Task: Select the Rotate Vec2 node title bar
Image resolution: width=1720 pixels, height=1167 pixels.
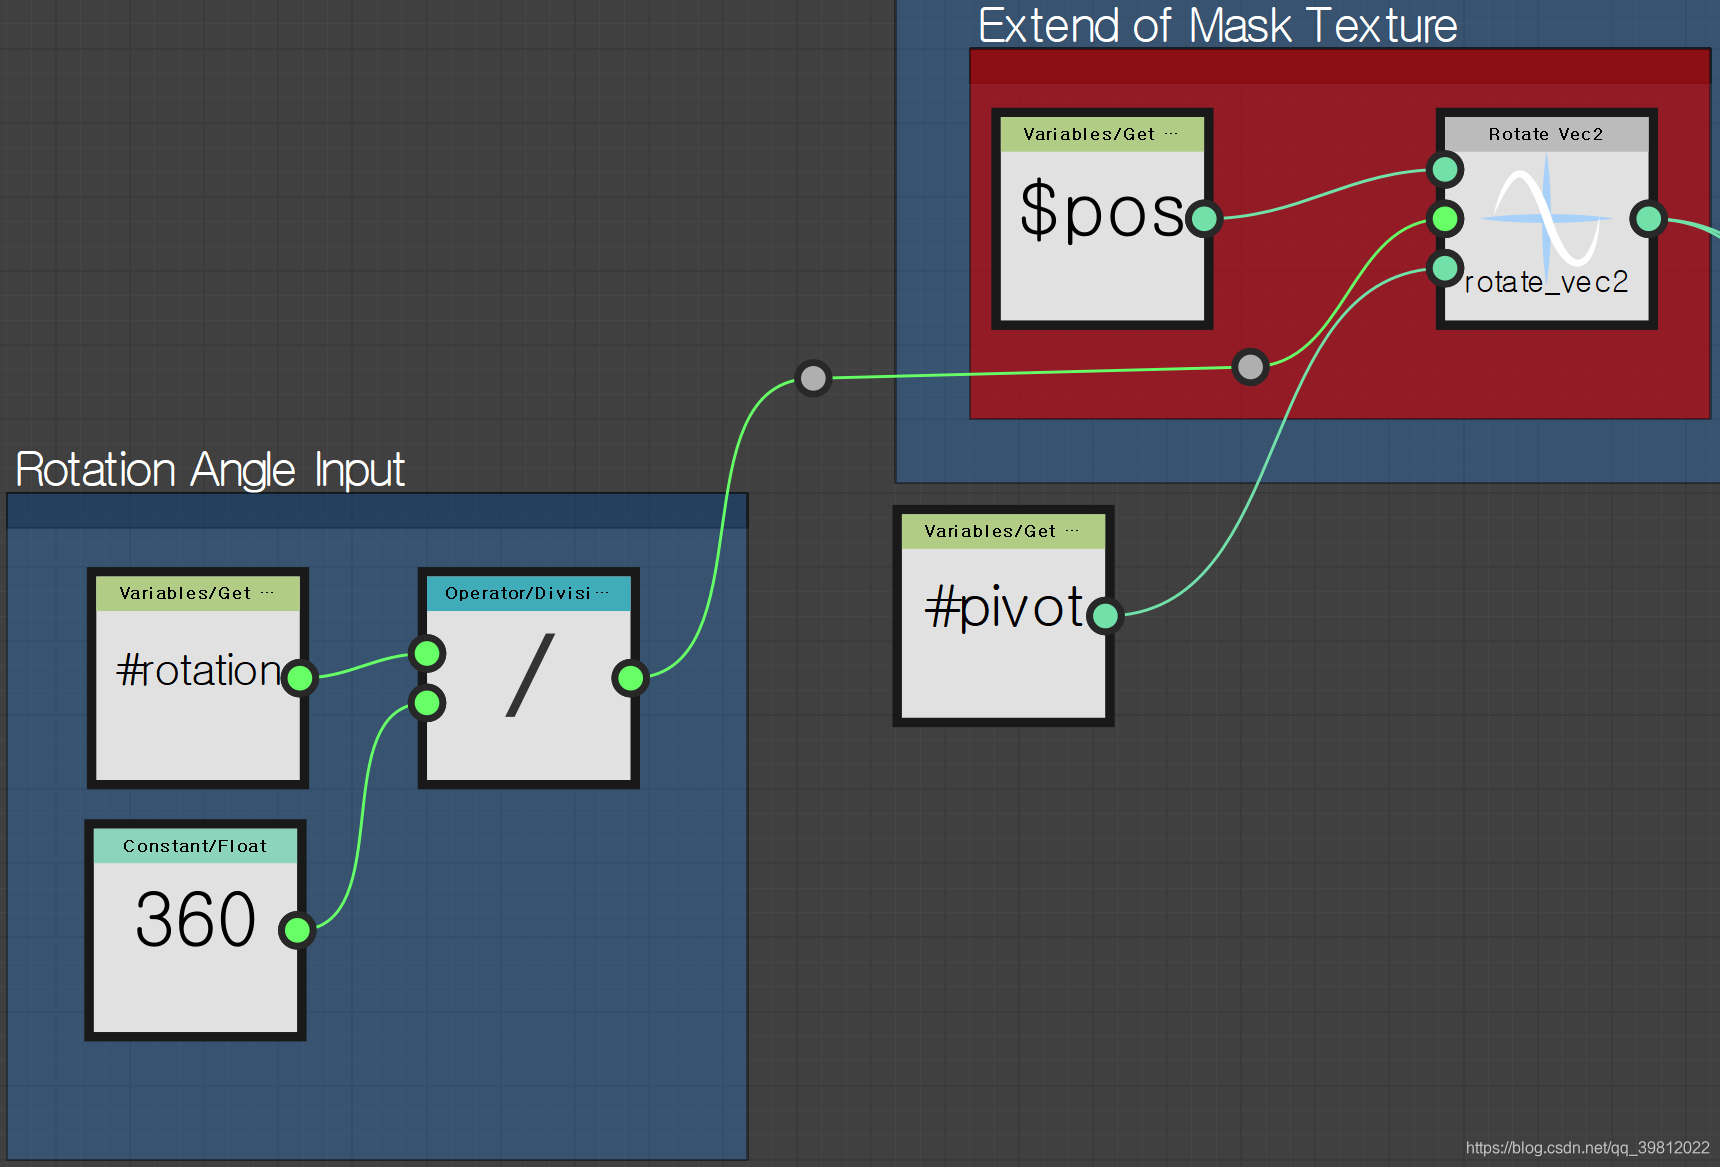Action: (1546, 134)
